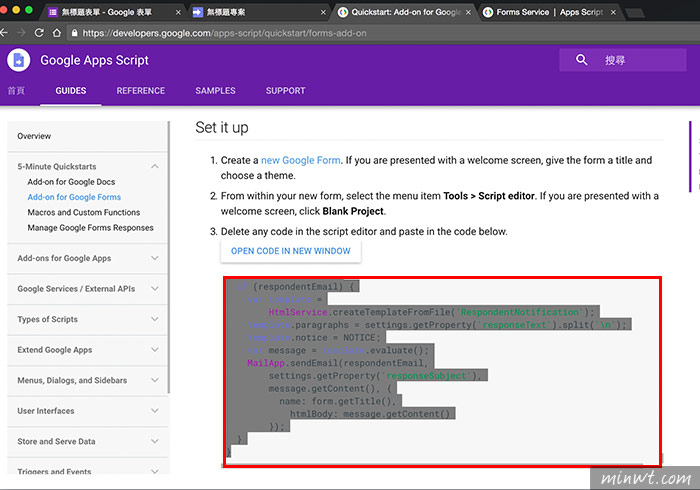Click the sidebar vertical scrollbar
700x490 pixels.
point(169,257)
